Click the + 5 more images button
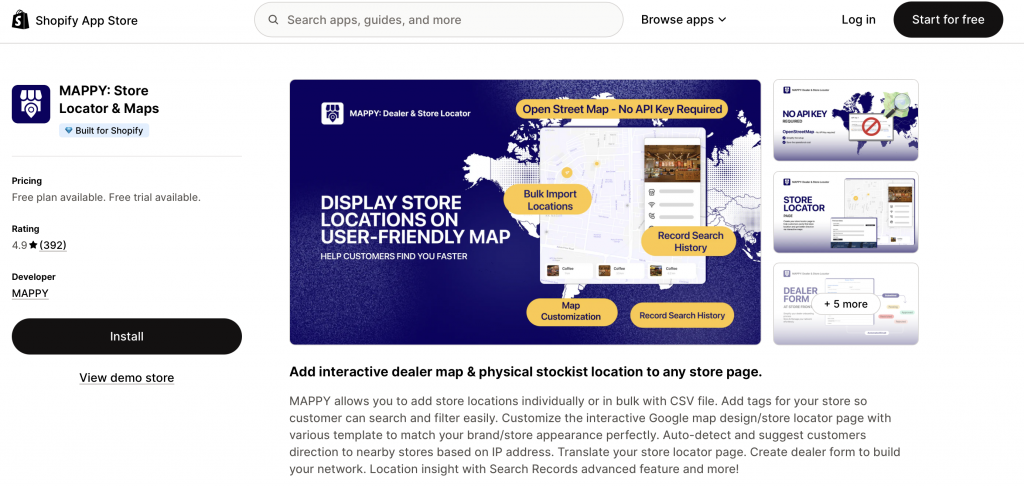The height and width of the screenshot is (486, 1024). [846, 304]
